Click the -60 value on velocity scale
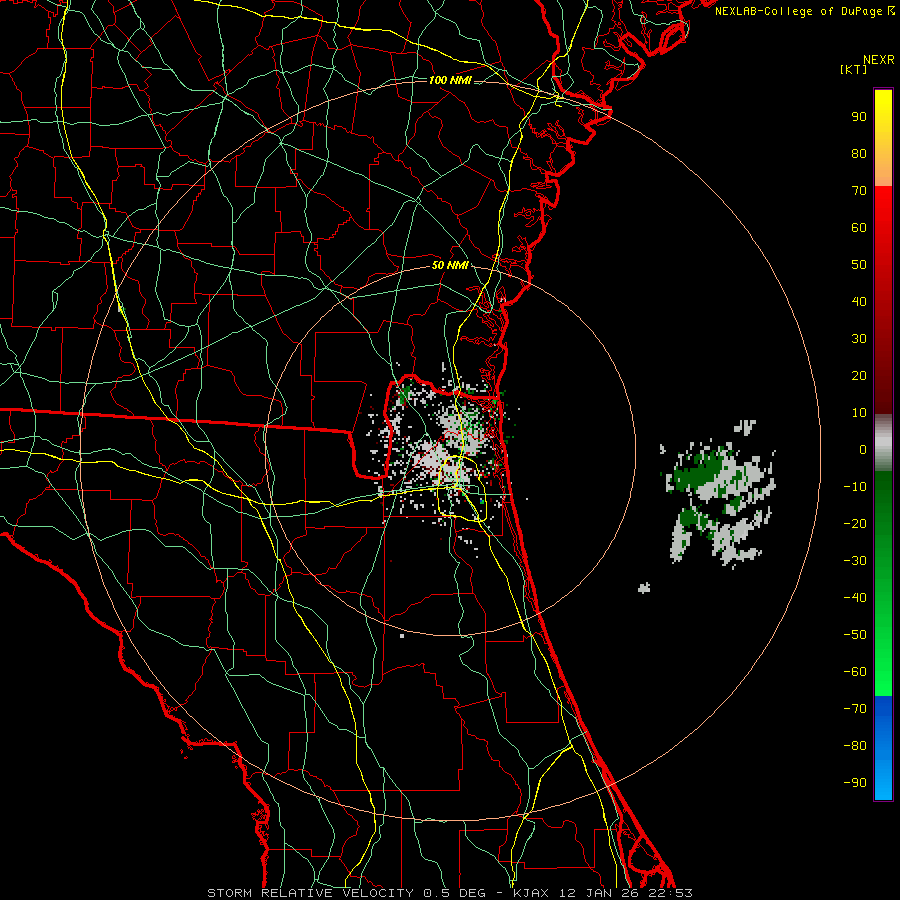The height and width of the screenshot is (900, 900). tap(855, 672)
